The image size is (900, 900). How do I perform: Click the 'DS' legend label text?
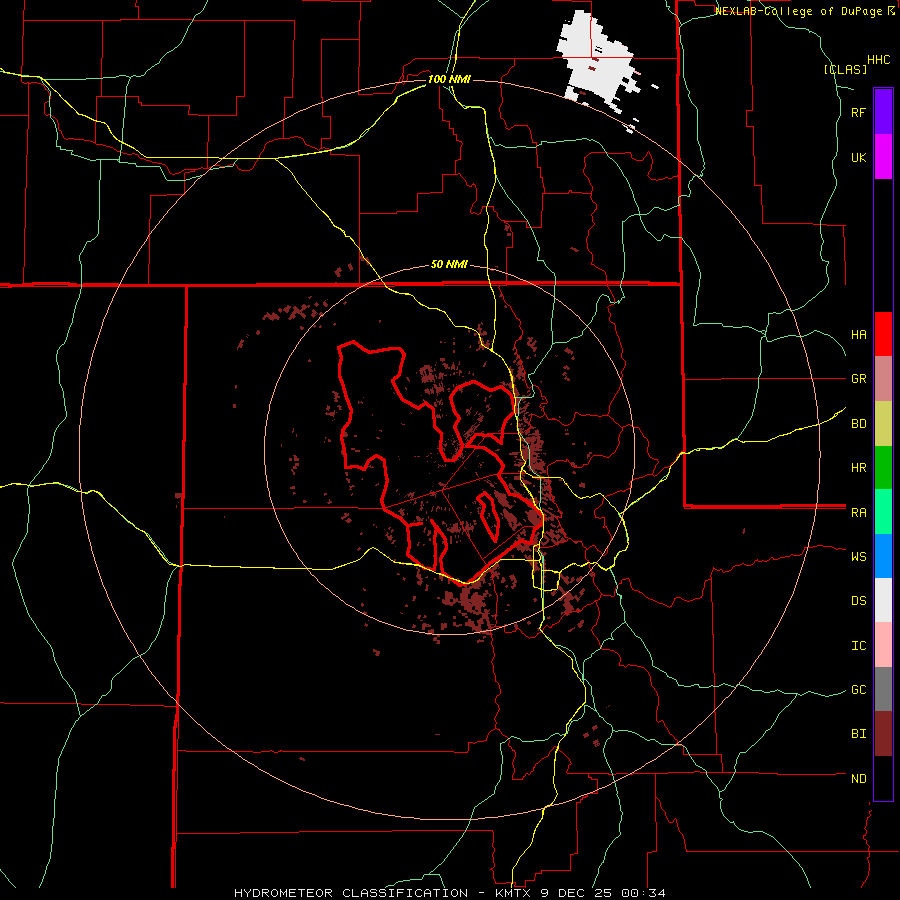(858, 600)
